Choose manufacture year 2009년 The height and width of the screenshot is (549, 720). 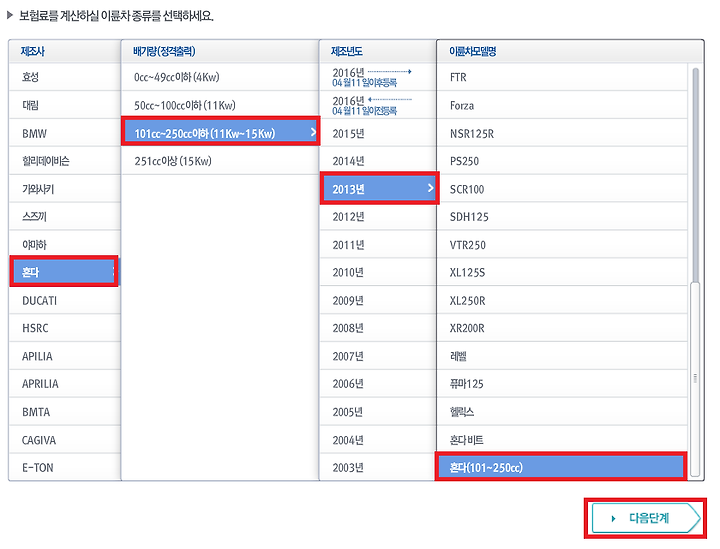[378, 301]
